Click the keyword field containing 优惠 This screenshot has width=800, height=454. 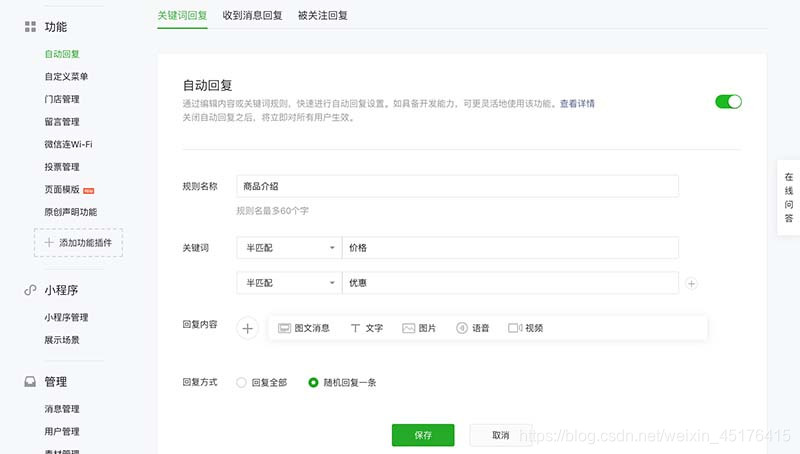pos(510,283)
